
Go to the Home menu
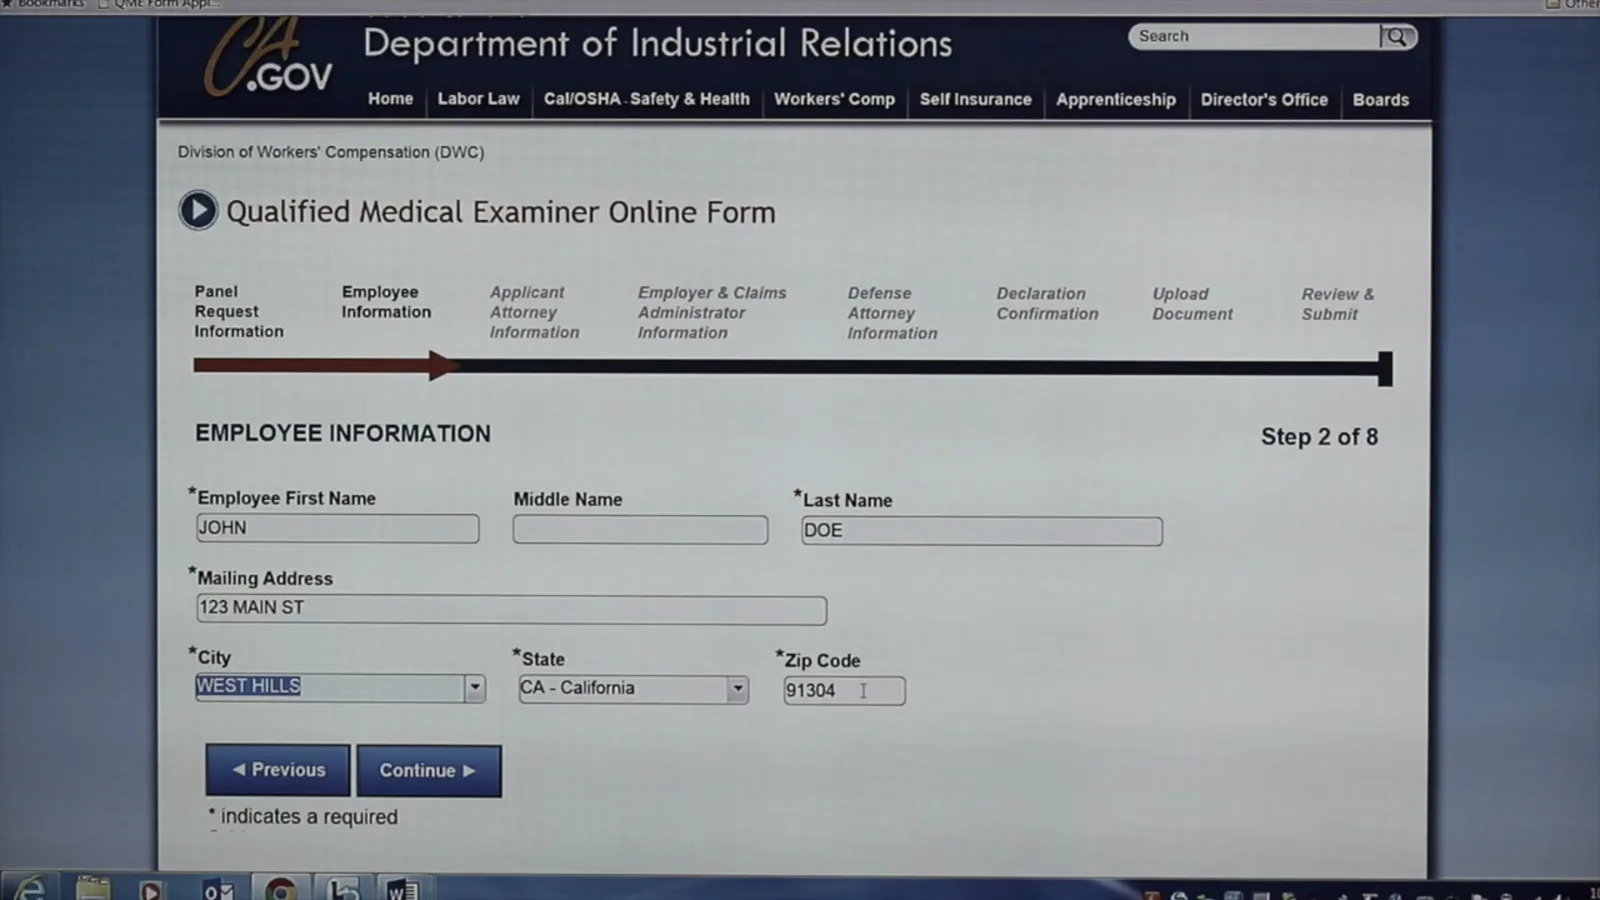pyautogui.click(x=390, y=99)
